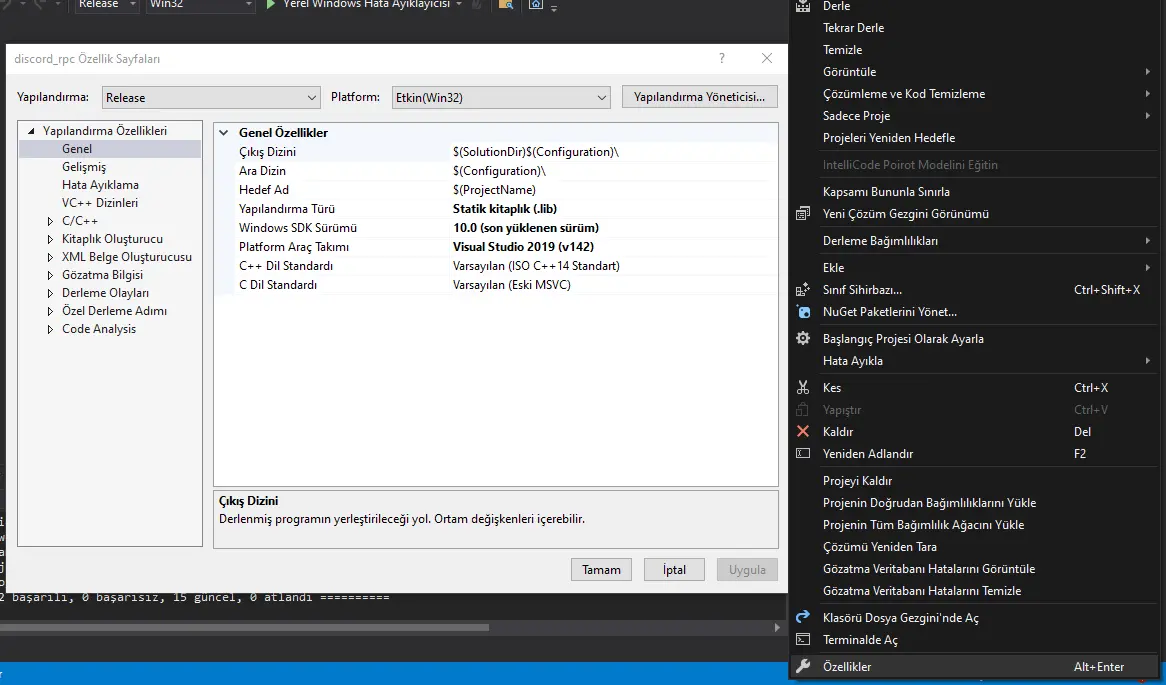Click the gear icon for Başlangıç Projesi

tap(803, 339)
